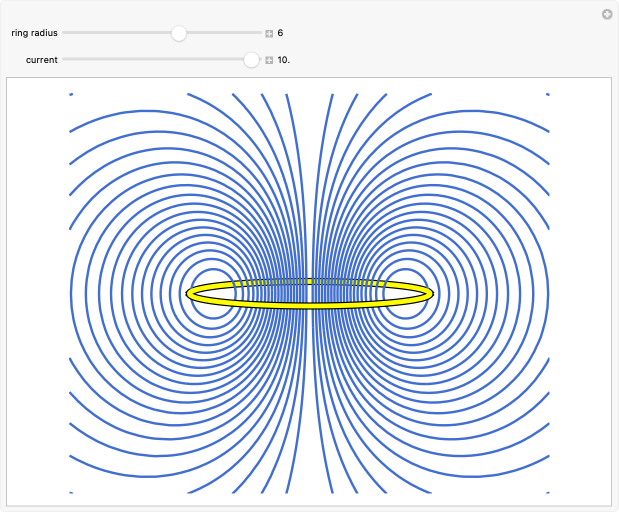This screenshot has height=513, width=619.
Task: Click the left end of ring radius track
Action: pyautogui.click(x=65, y=33)
